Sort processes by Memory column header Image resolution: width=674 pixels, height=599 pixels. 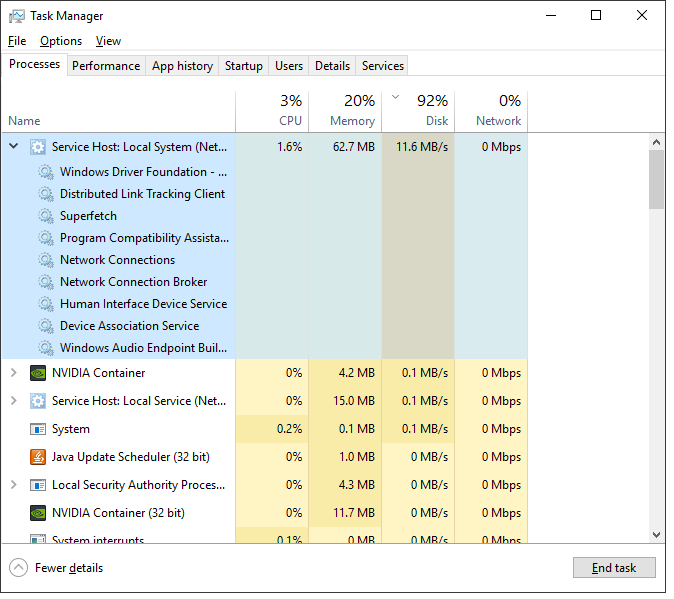point(345,111)
